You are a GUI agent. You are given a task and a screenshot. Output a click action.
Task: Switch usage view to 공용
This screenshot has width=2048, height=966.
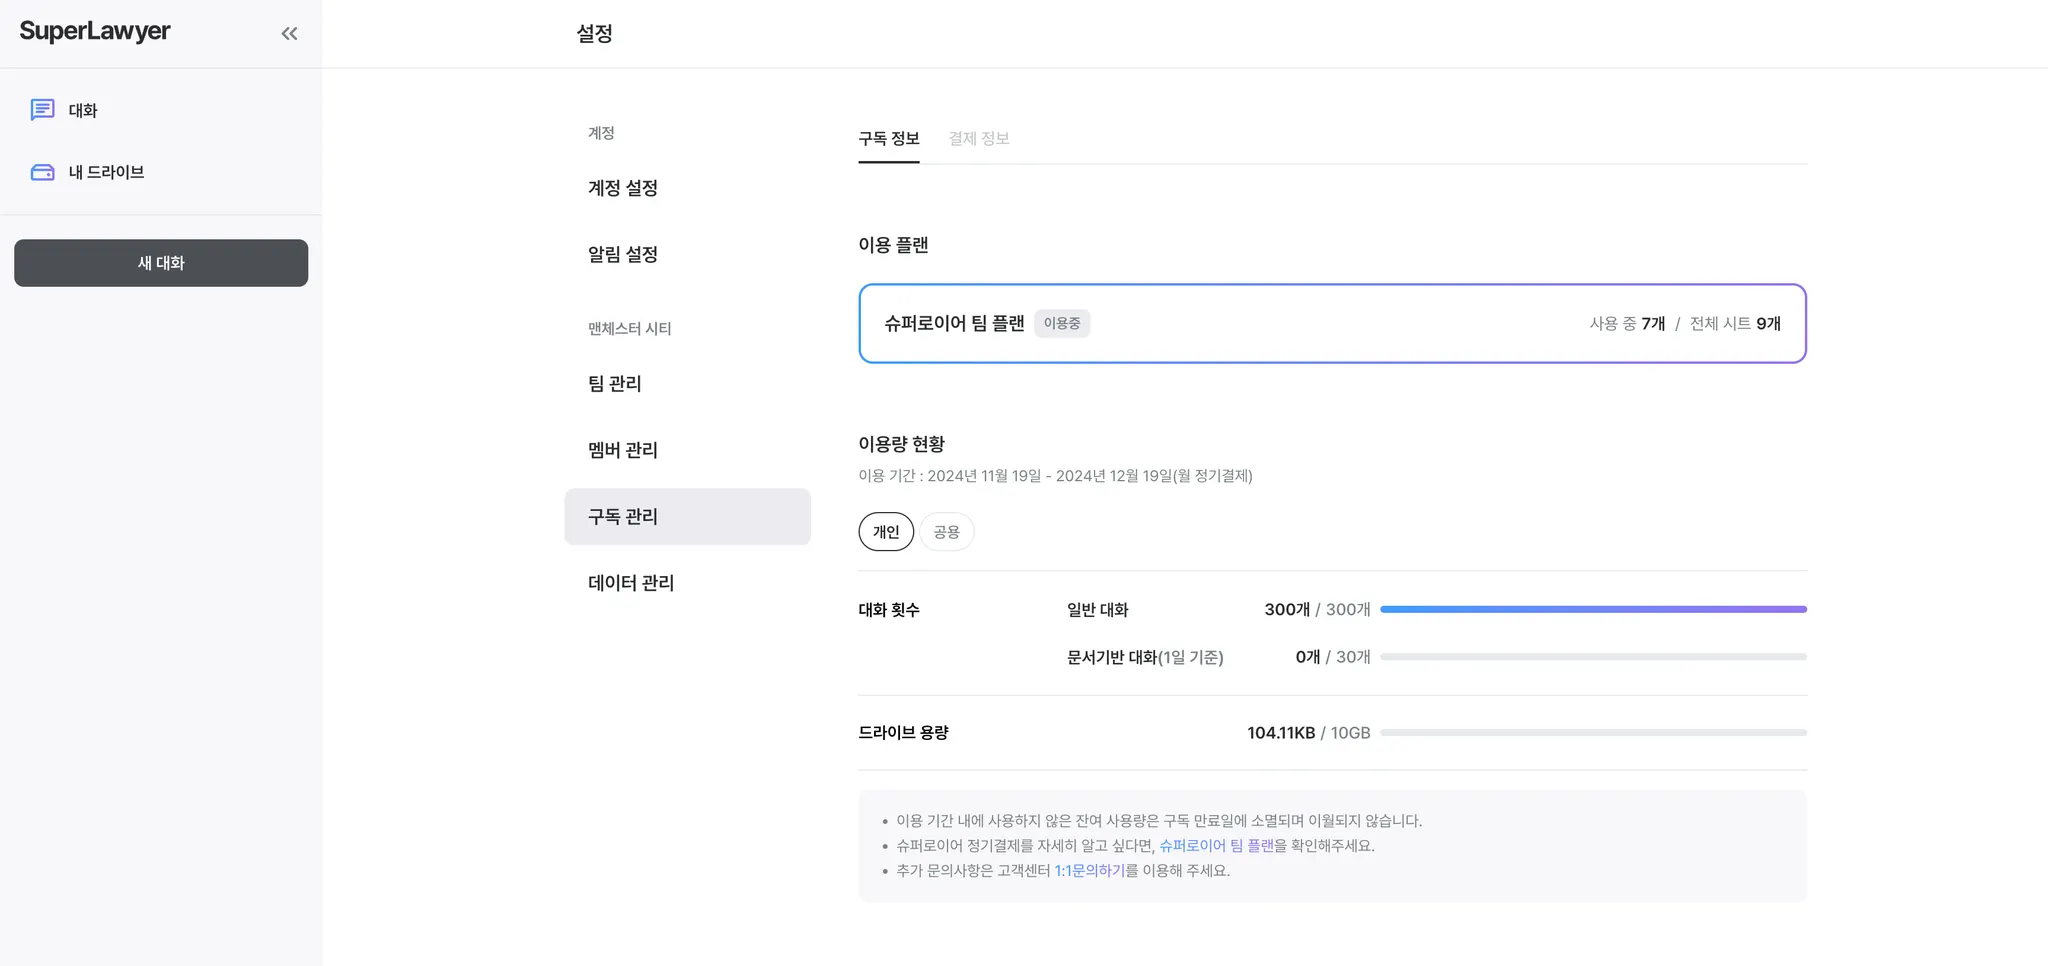click(946, 532)
